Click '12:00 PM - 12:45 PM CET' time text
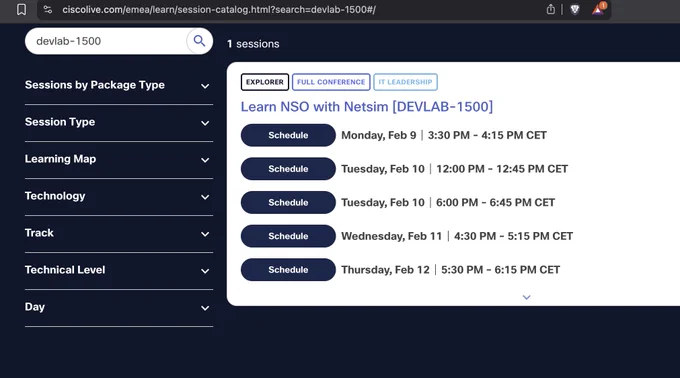The width and height of the screenshot is (680, 378). click(502, 169)
